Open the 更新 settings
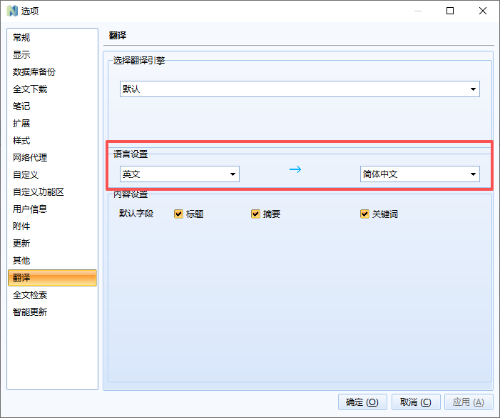 [52, 243]
